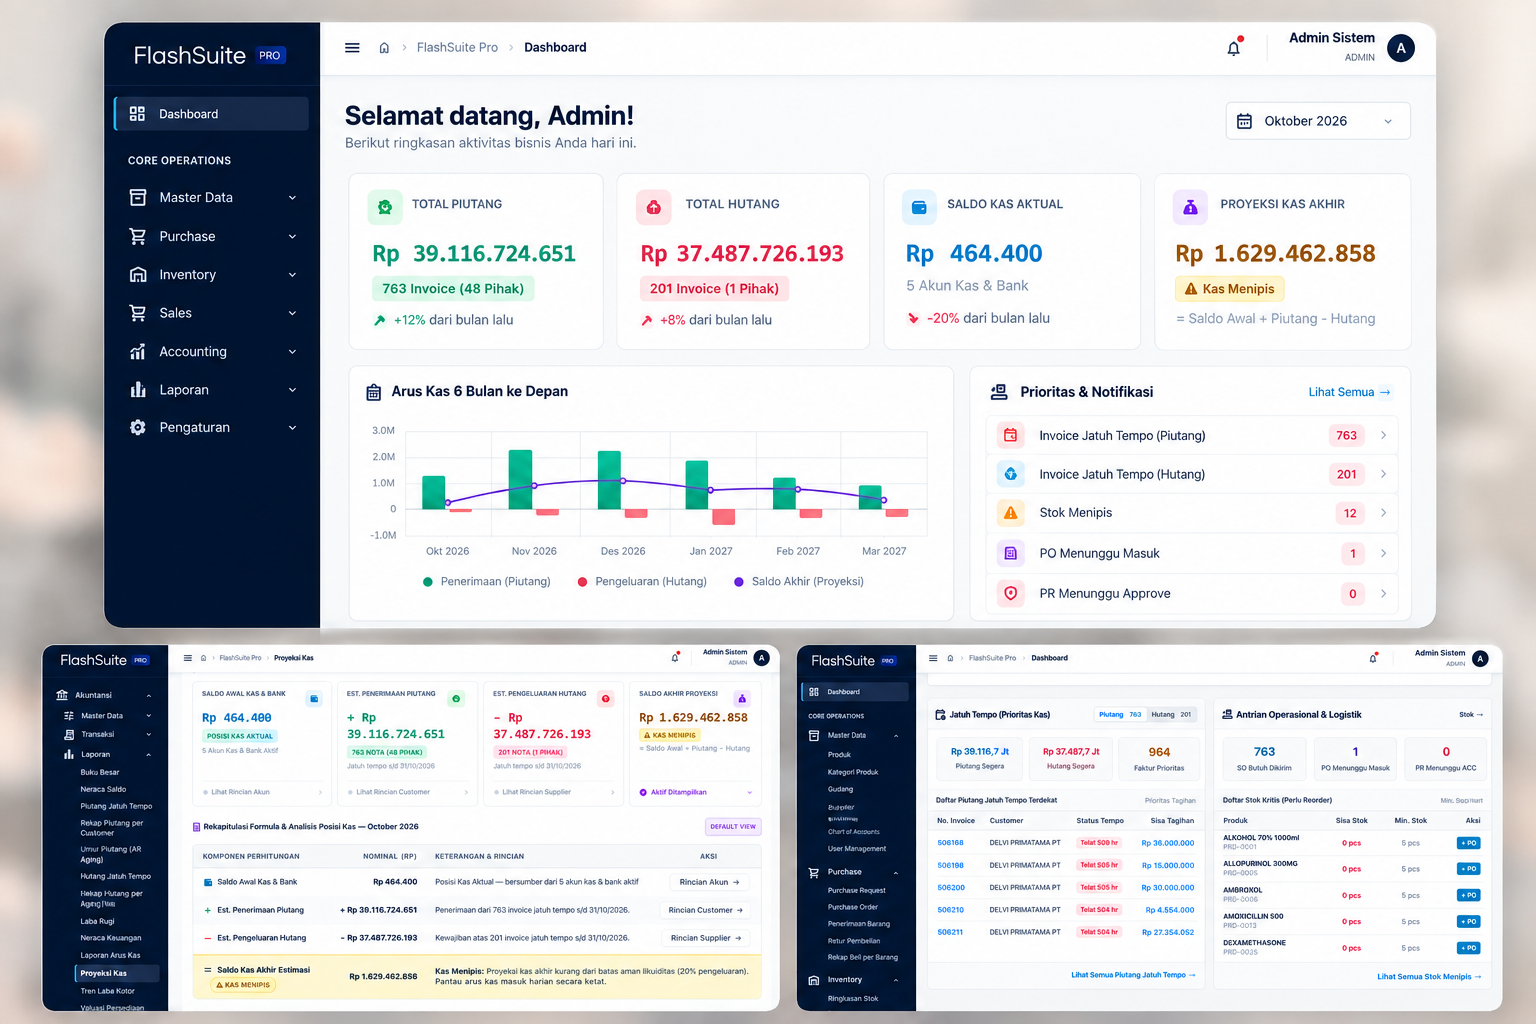Click the 763 badge on Invoice Jatuh Tempo (Piutang)
1536x1024 pixels.
click(x=1347, y=435)
